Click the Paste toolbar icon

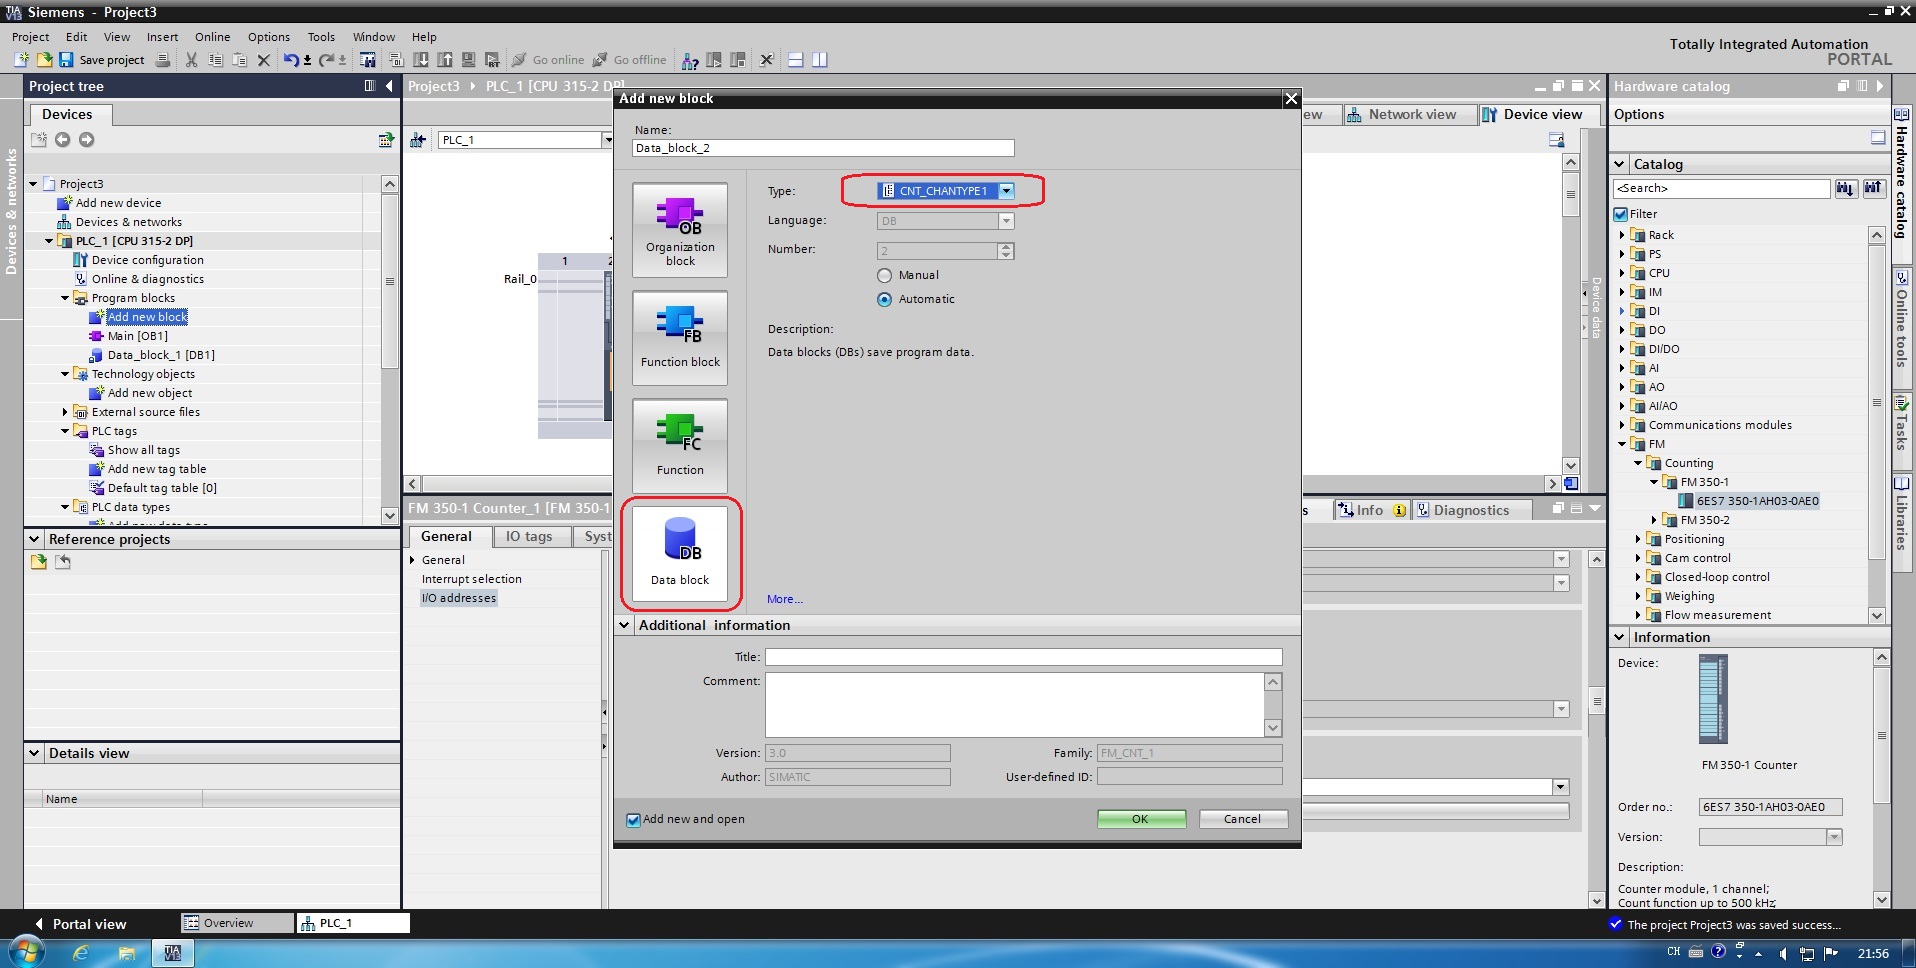pos(239,60)
